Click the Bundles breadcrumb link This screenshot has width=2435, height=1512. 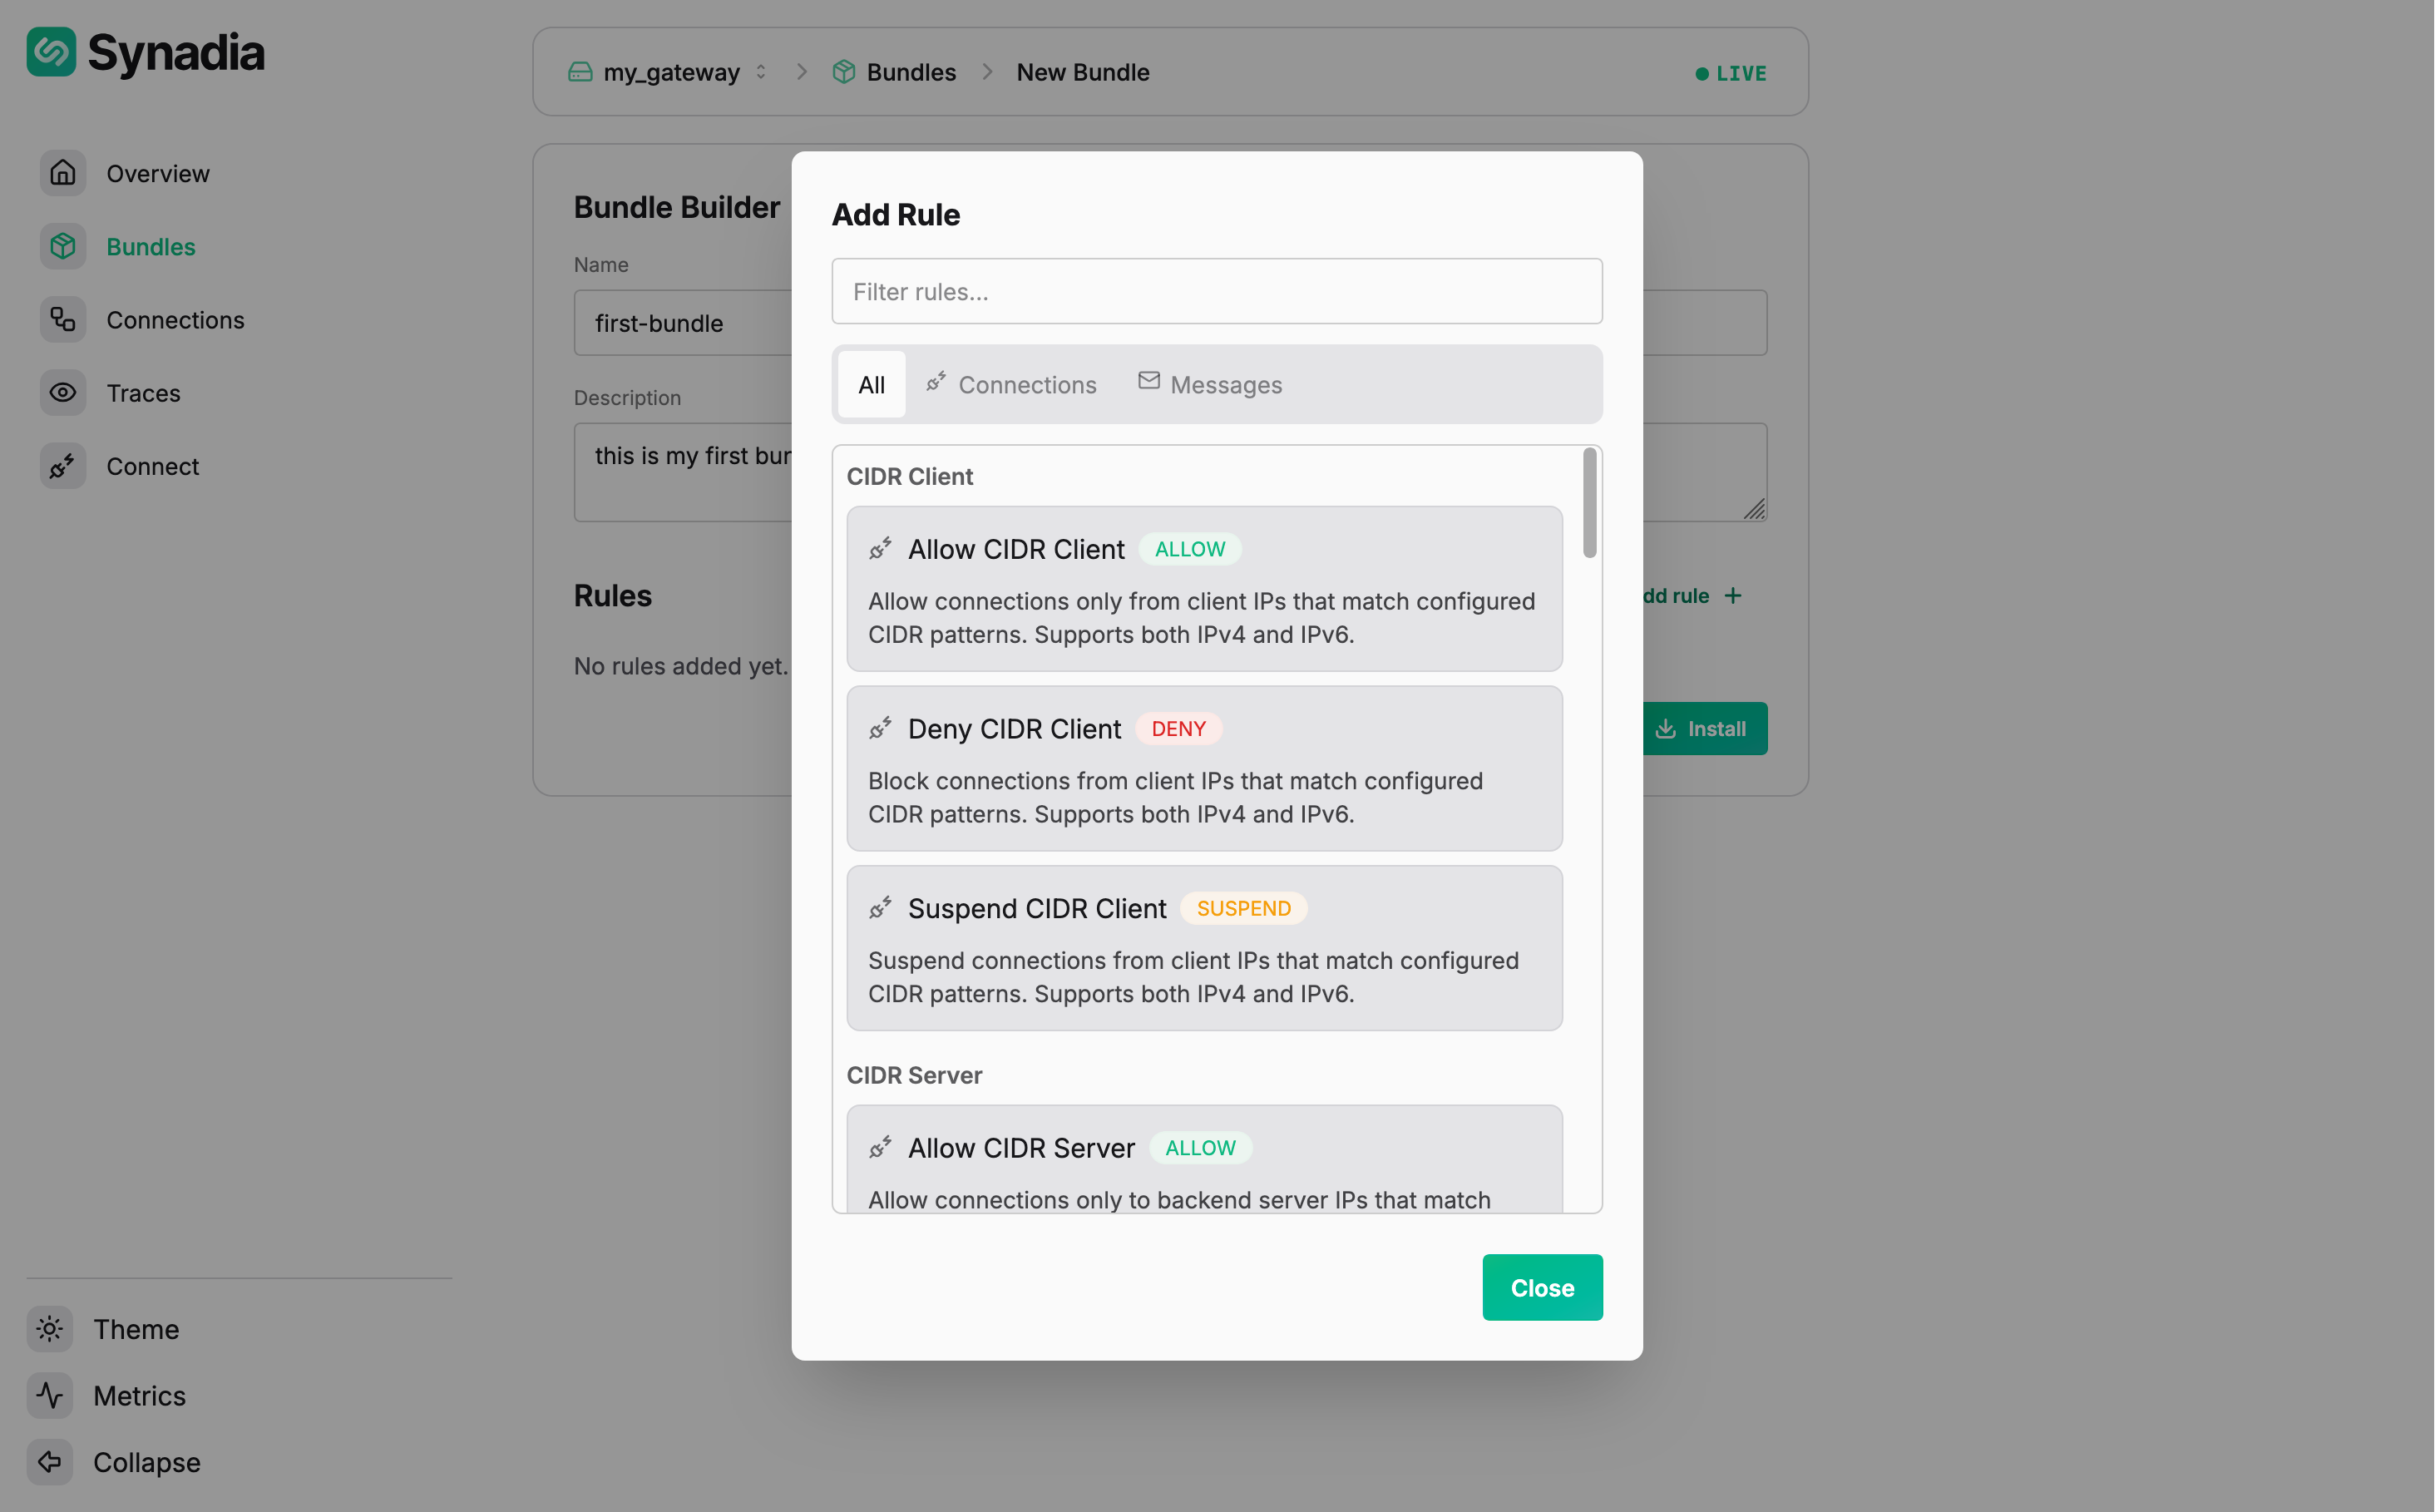click(911, 72)
